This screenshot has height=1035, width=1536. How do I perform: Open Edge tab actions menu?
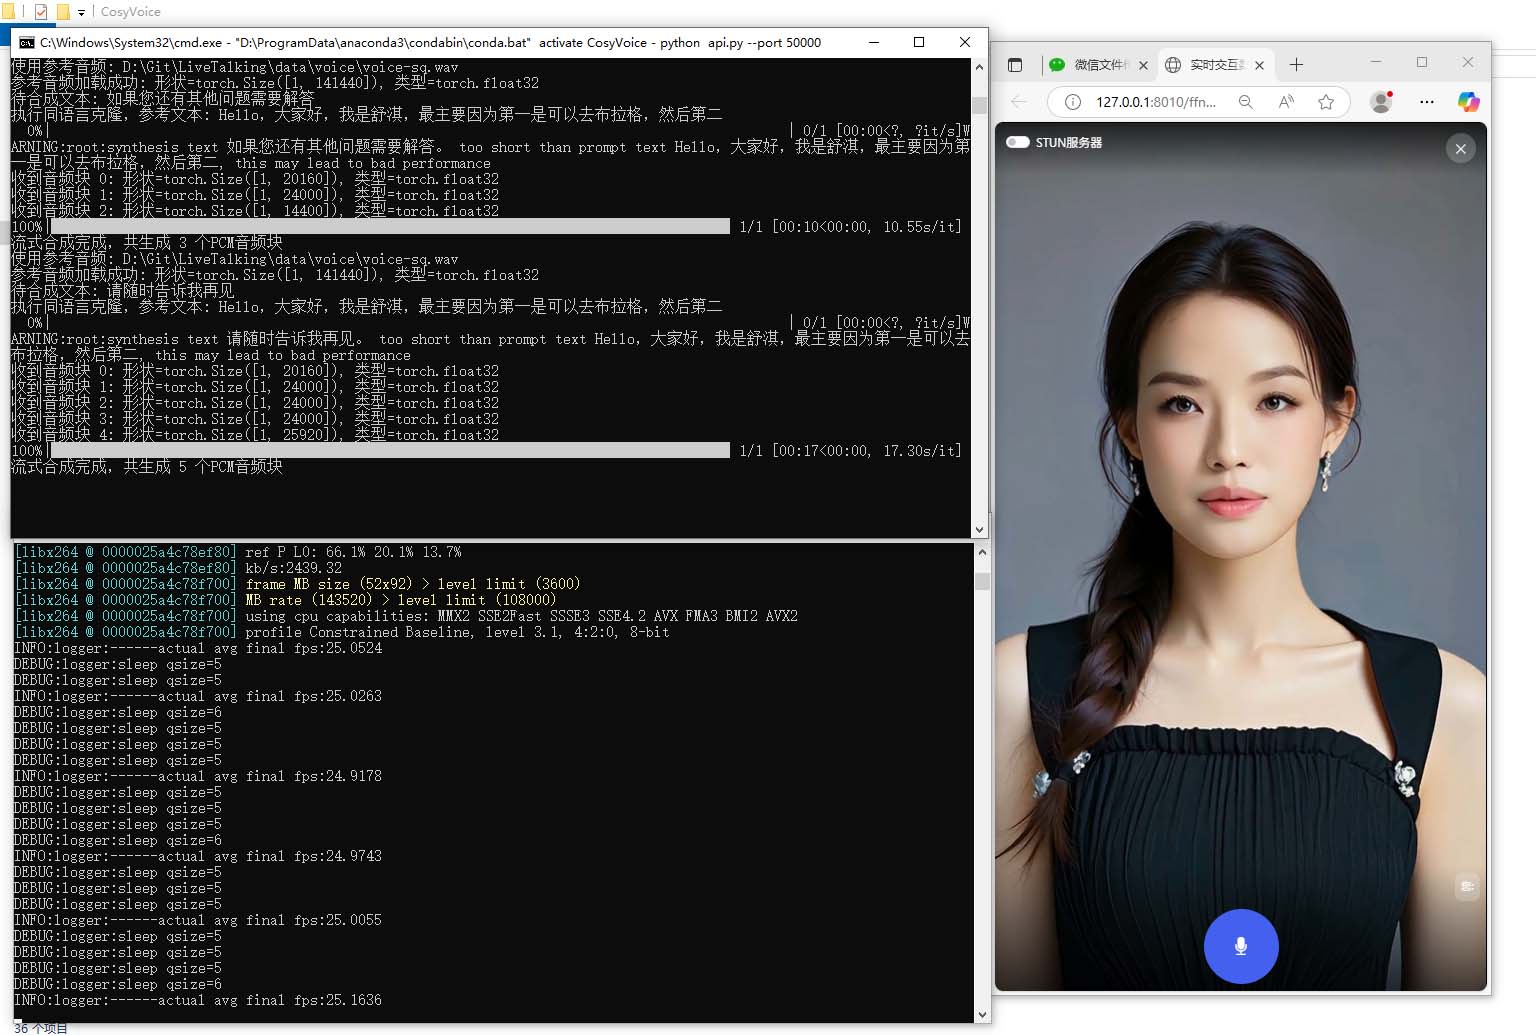(1015, 65)
